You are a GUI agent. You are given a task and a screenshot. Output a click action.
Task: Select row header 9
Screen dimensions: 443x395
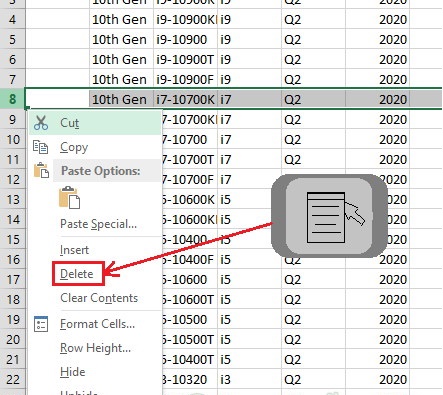point(12,119)
